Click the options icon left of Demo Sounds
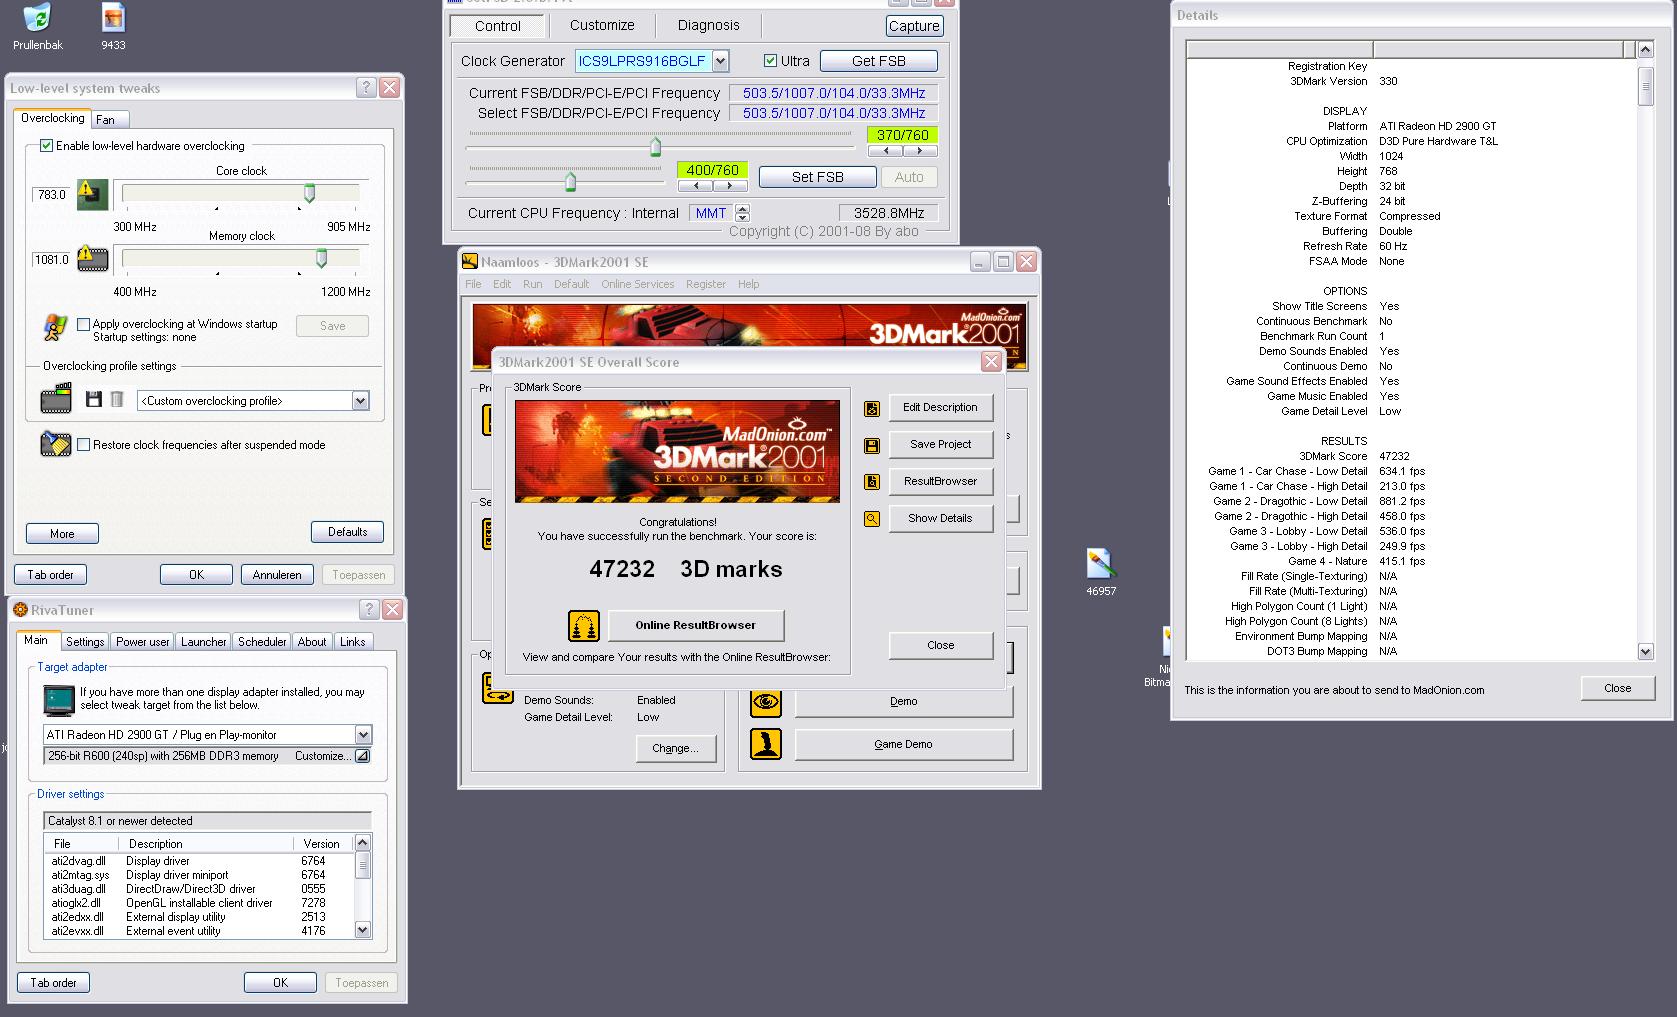Image resolution: width=1677 pixels, height=1017 pixels. (x=497, y=688)
